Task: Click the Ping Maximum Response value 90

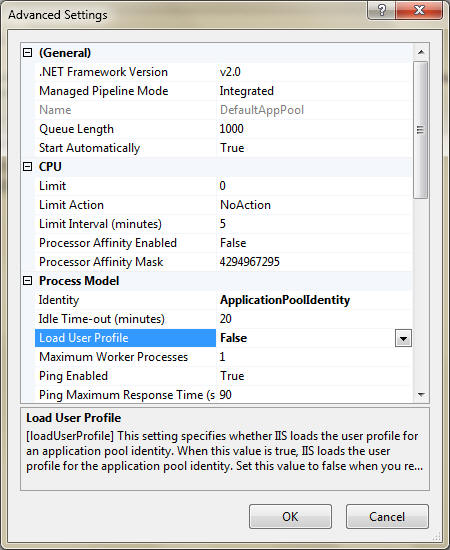Action: point(226,395)
